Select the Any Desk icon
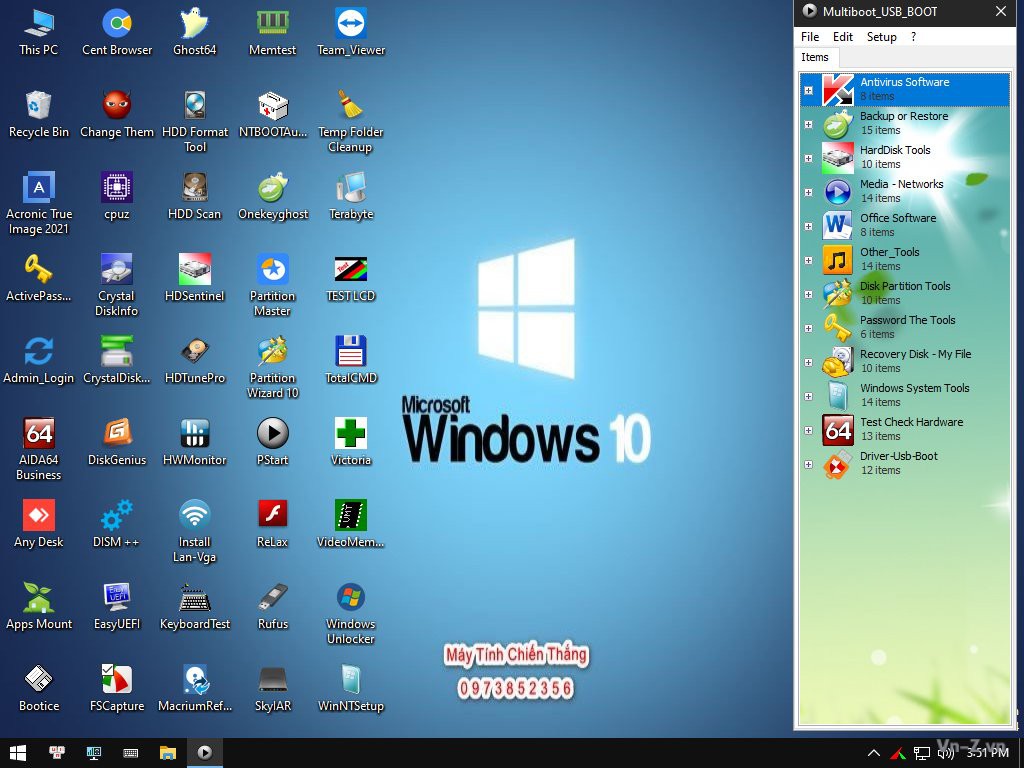This screenshot has width=1024, height=768. coord(39,523)
